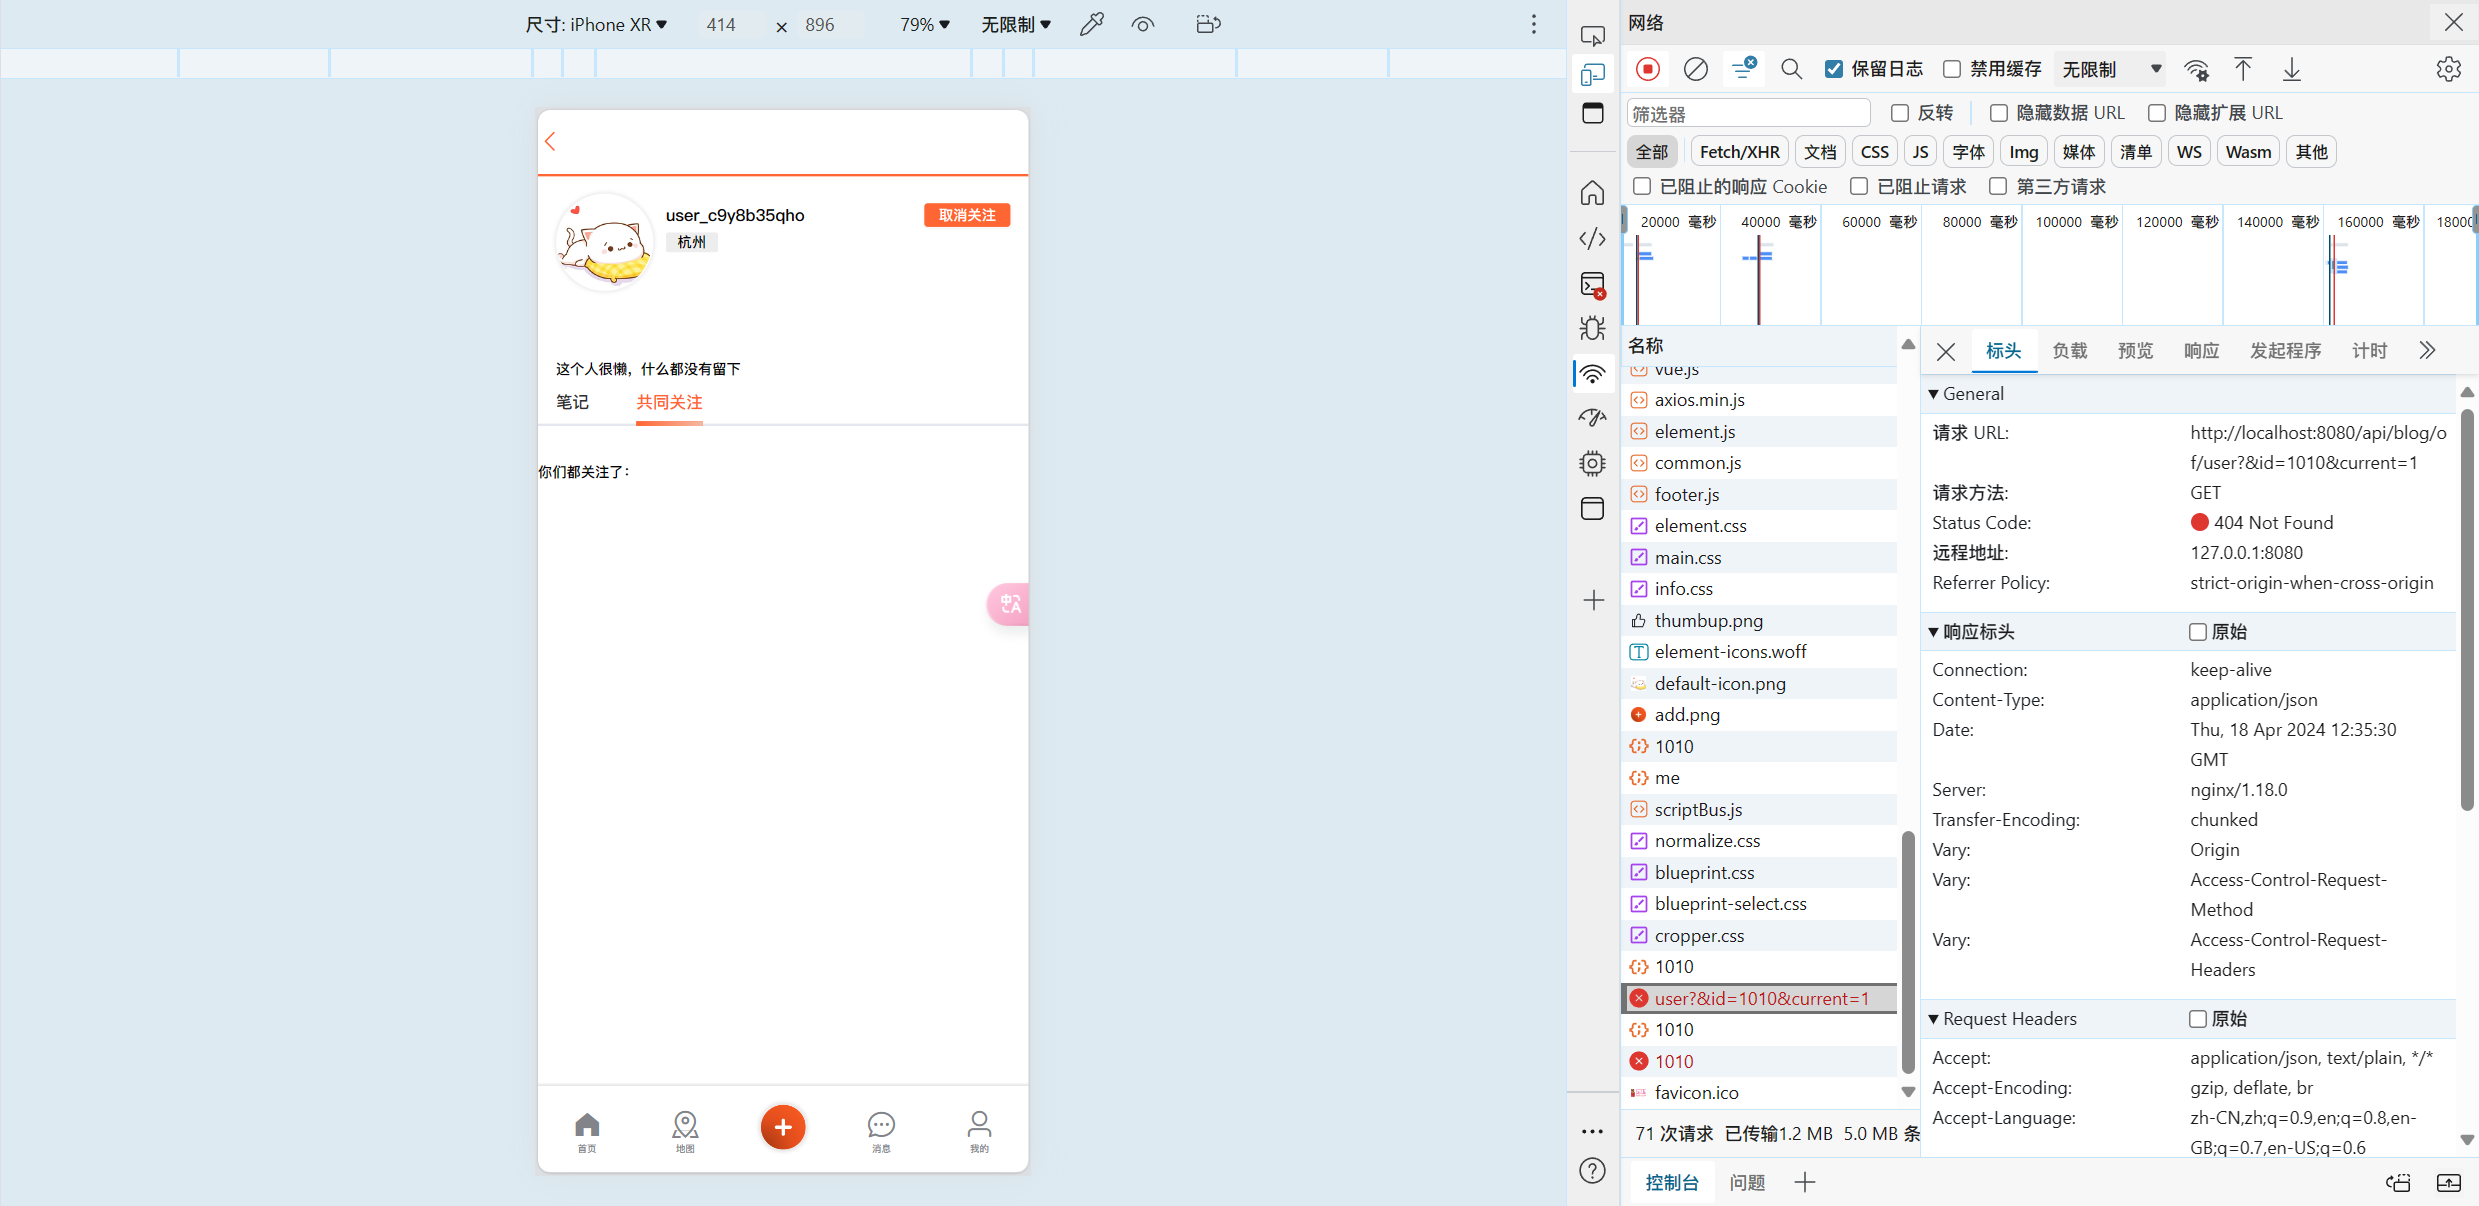The width and height of the screenshot is (2479, 1206).
Task: Click the 取消关注 button
Action: click(x=966, y=215)
